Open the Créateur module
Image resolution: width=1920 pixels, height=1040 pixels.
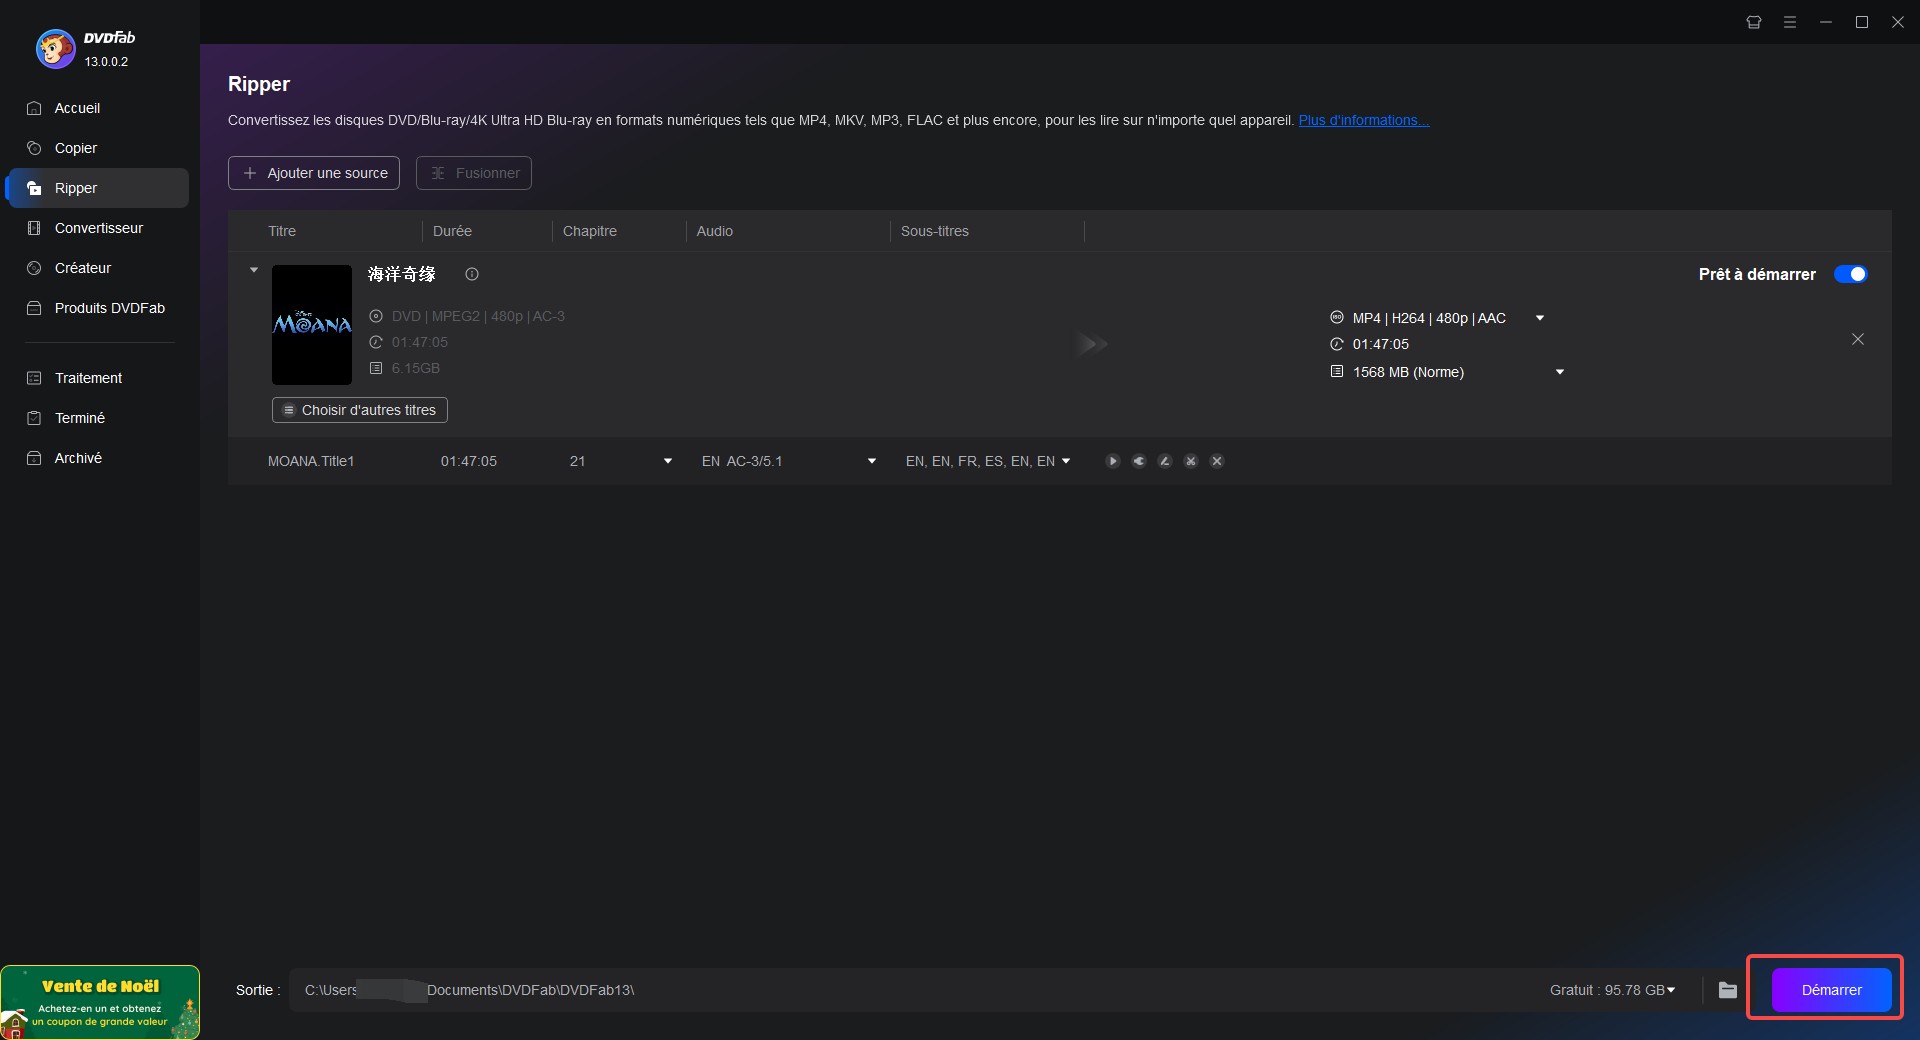97,268
